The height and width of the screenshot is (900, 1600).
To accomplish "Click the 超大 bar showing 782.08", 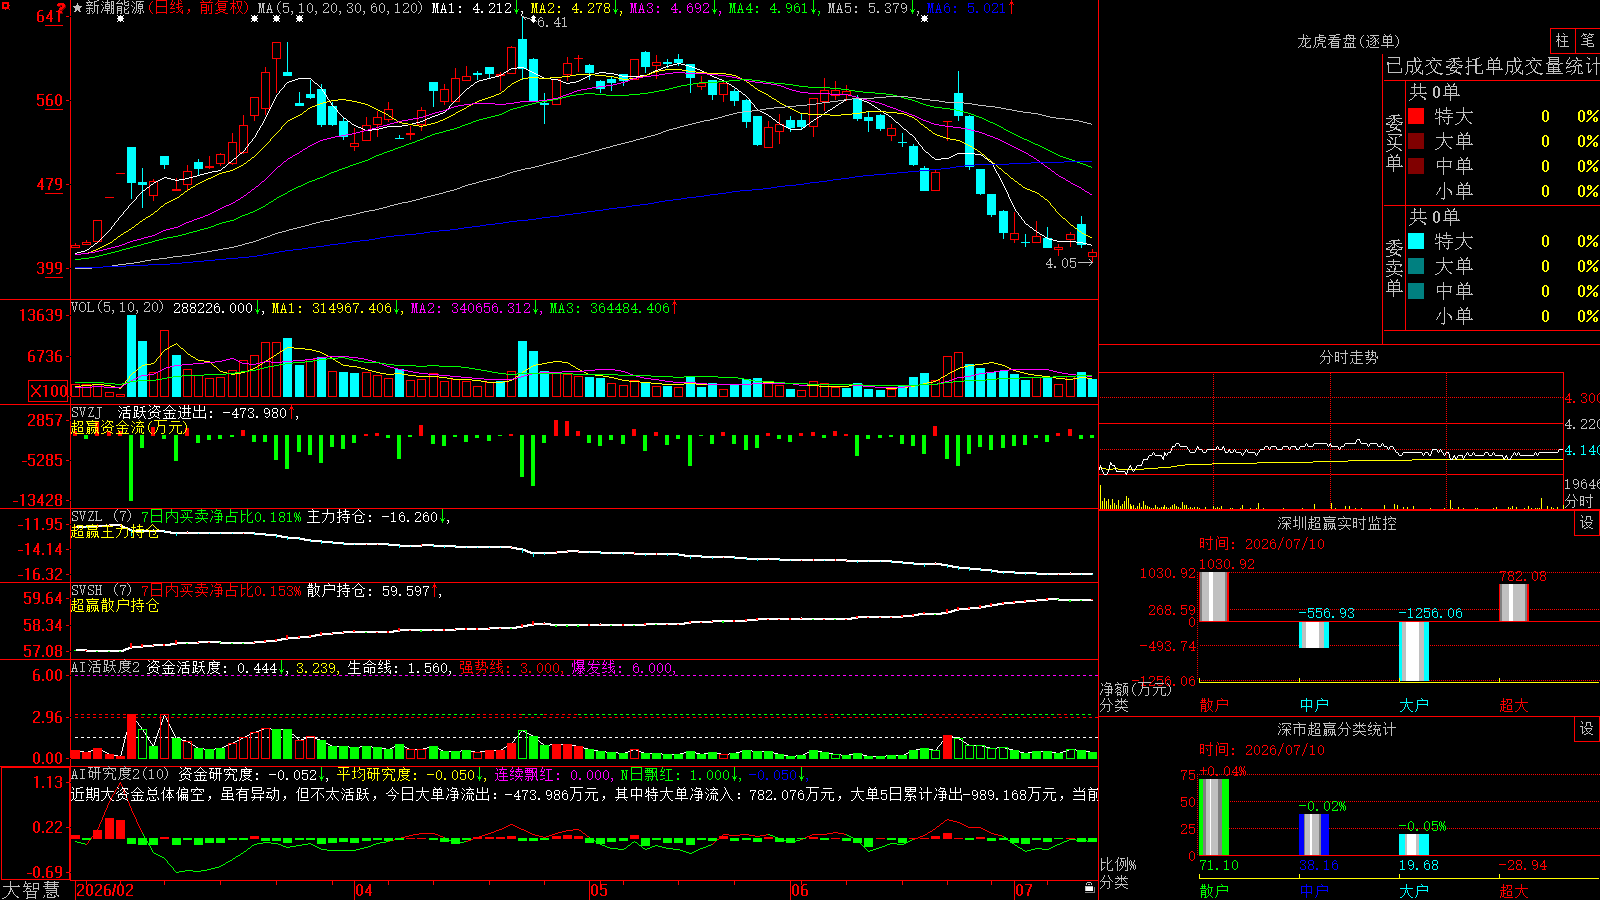I will click(1514, 602).
